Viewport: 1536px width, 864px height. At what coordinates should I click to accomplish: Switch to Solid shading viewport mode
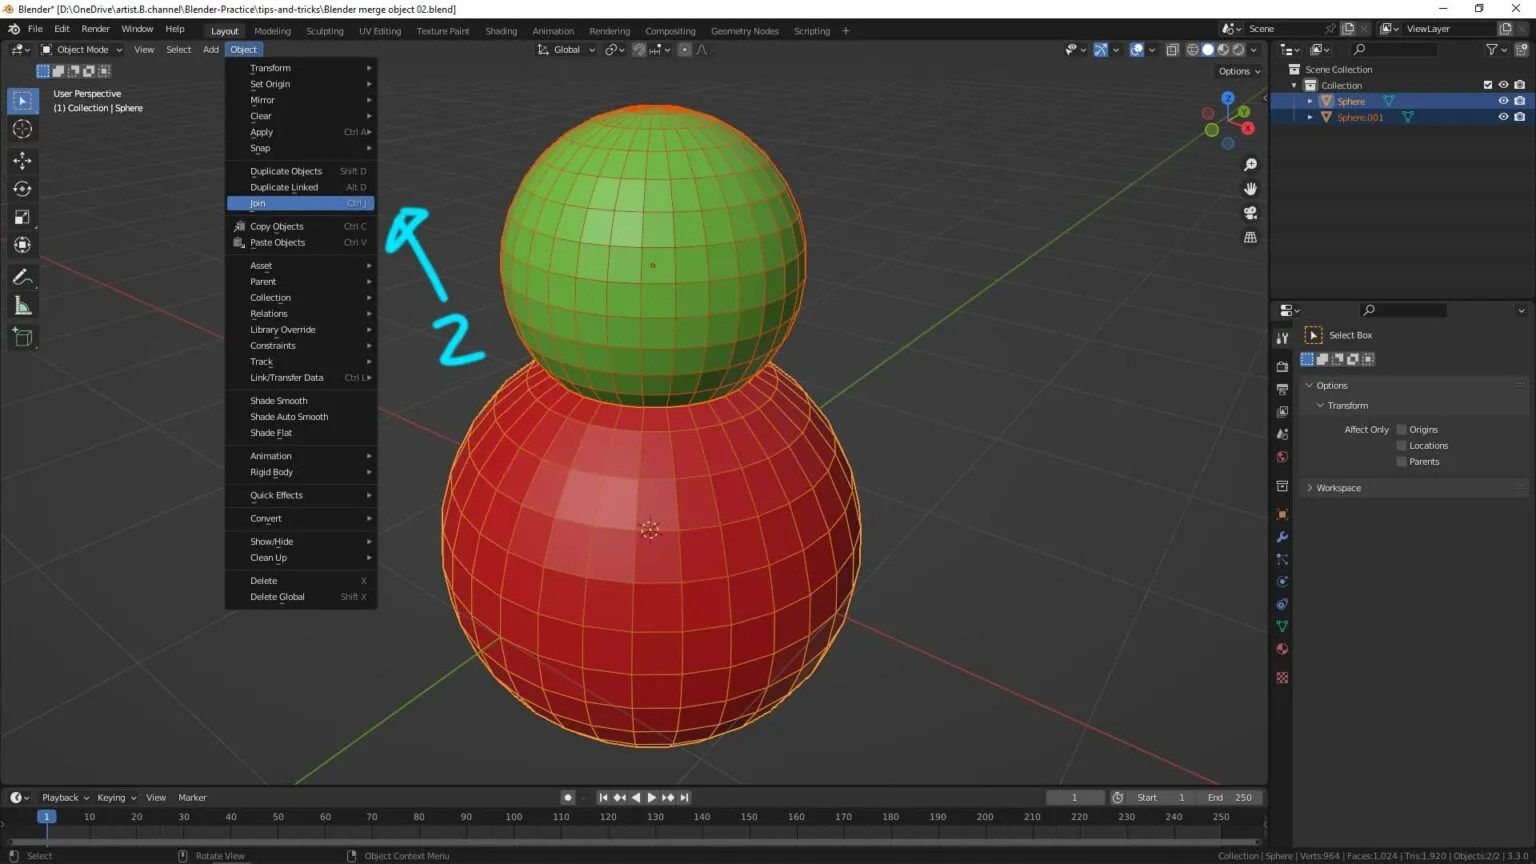[1207, 49]
